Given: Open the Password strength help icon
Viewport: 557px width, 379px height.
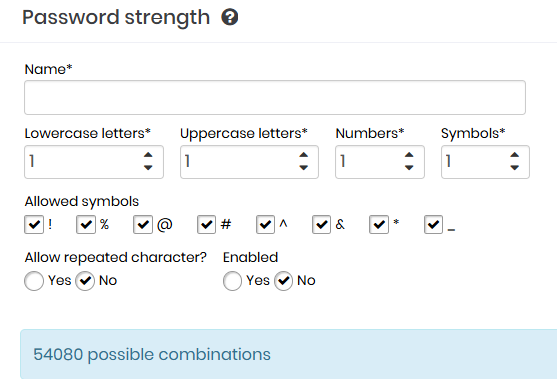Looking at the screenshot, I should 230,17.
